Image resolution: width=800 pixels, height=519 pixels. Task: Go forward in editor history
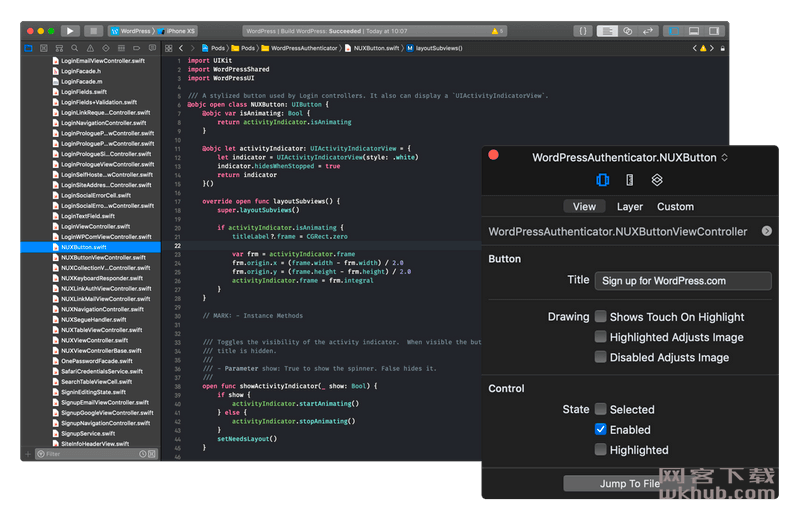[192, 48]
